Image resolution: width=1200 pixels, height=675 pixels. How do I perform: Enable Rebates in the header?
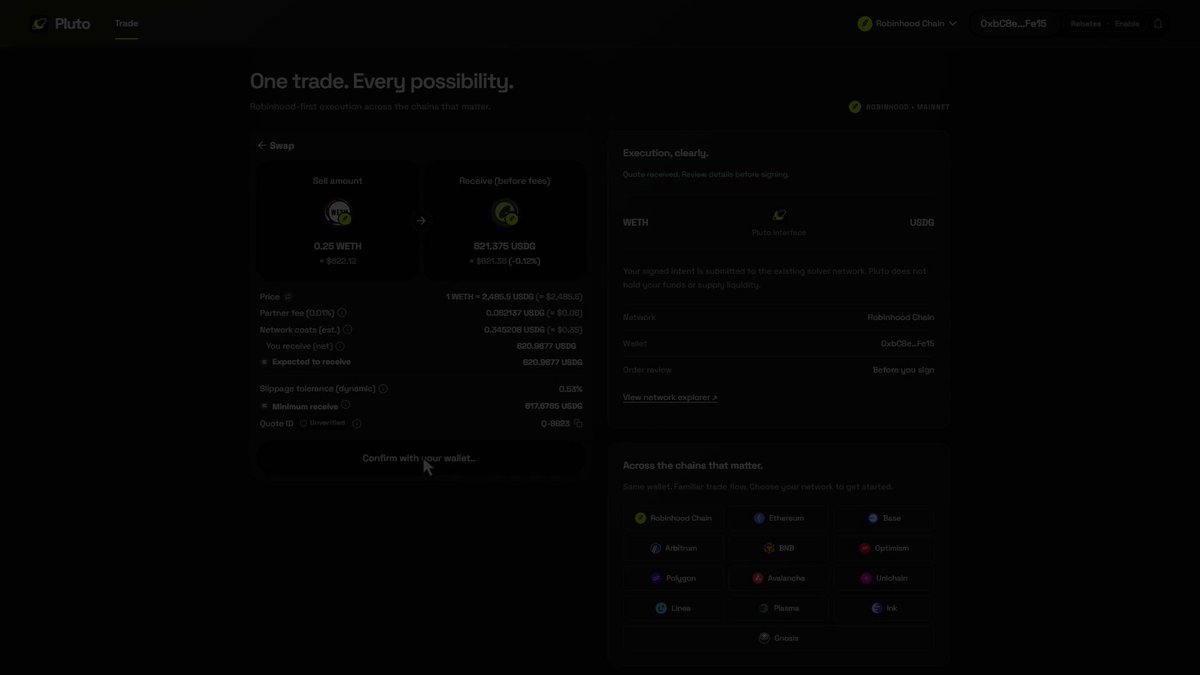[1105, 24]
